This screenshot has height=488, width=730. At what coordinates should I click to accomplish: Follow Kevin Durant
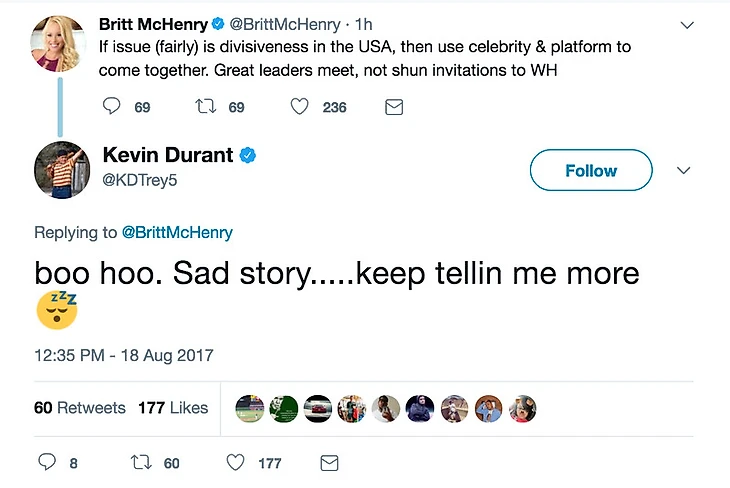point(590,170)
